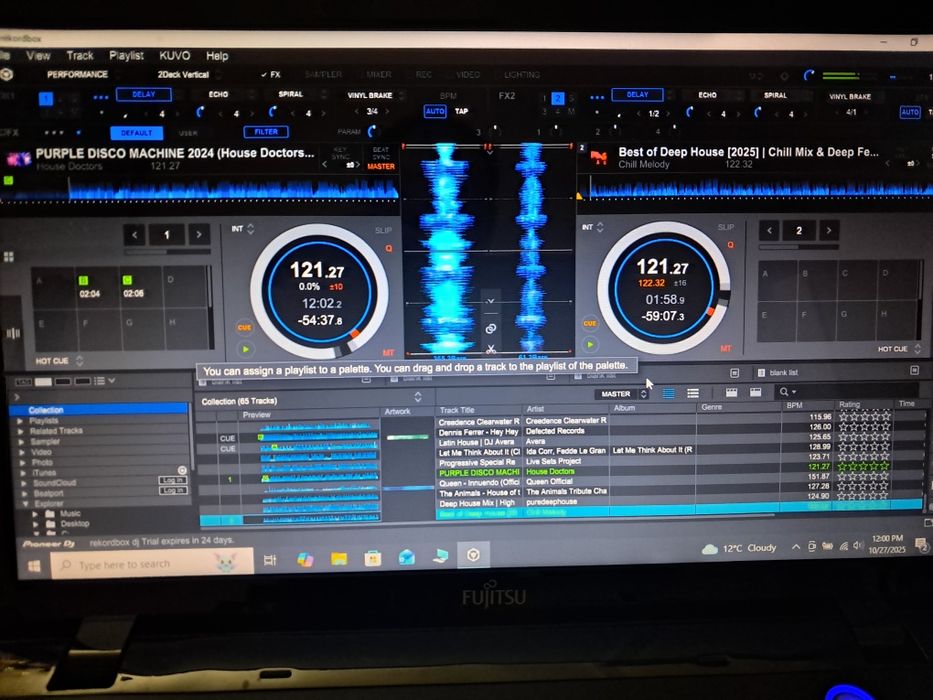The height and width of the screenshot is (700, 933).
Task: Open the 2Deck Vertical layout dropdown
Action: pyautogui.click(x=187, y=74)
